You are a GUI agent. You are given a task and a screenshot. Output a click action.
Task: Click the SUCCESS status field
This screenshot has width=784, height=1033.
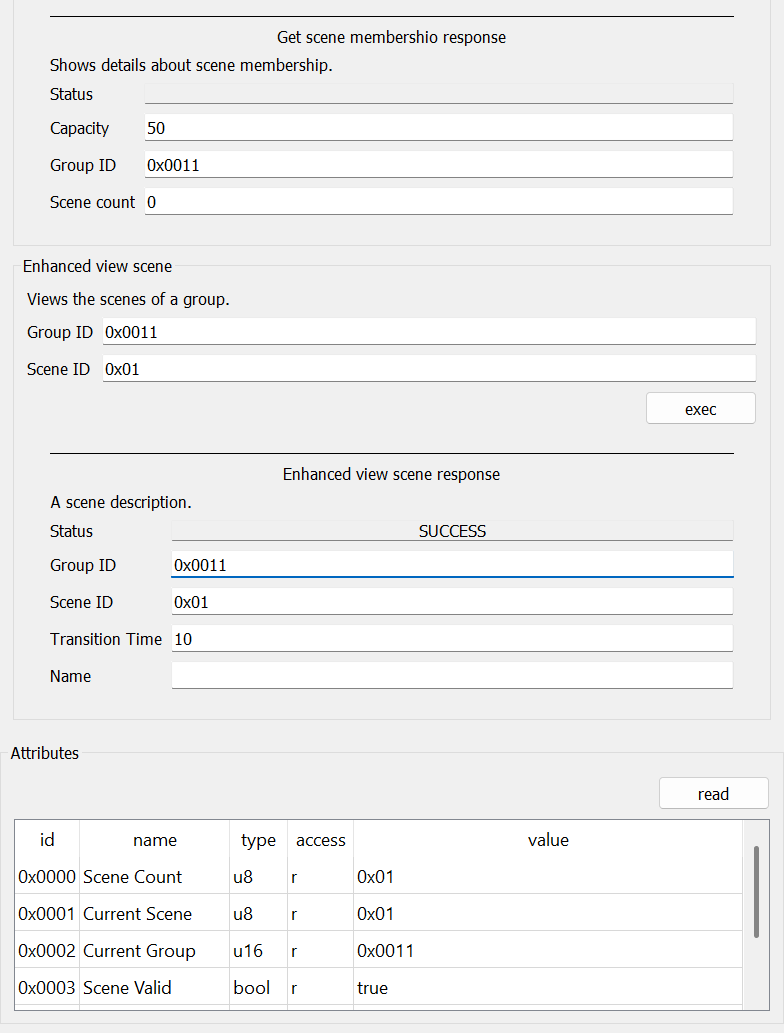click(452, 531)
